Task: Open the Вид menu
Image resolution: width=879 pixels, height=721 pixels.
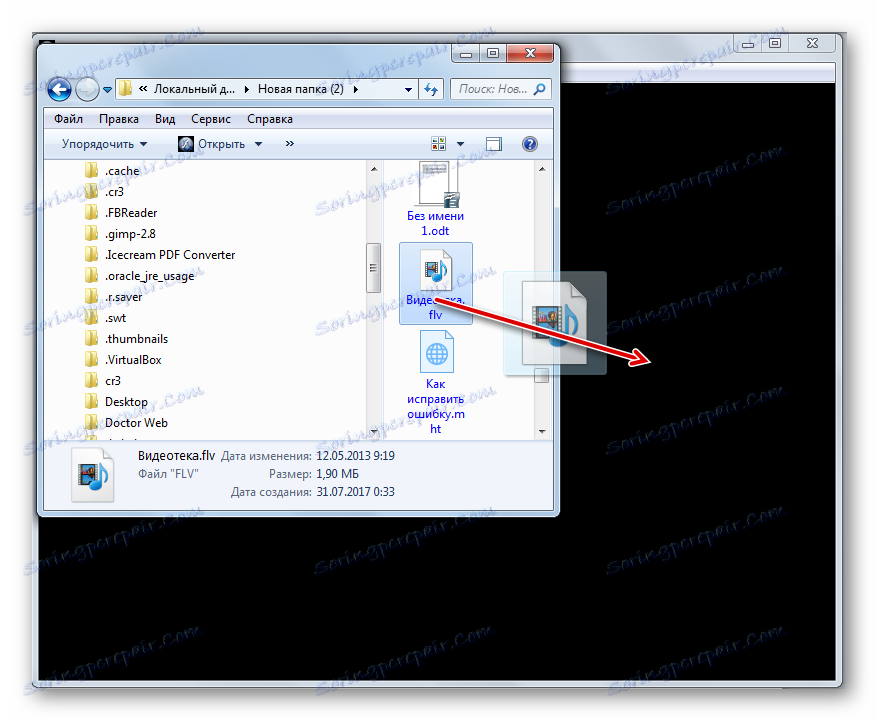Action: [165, 119]
